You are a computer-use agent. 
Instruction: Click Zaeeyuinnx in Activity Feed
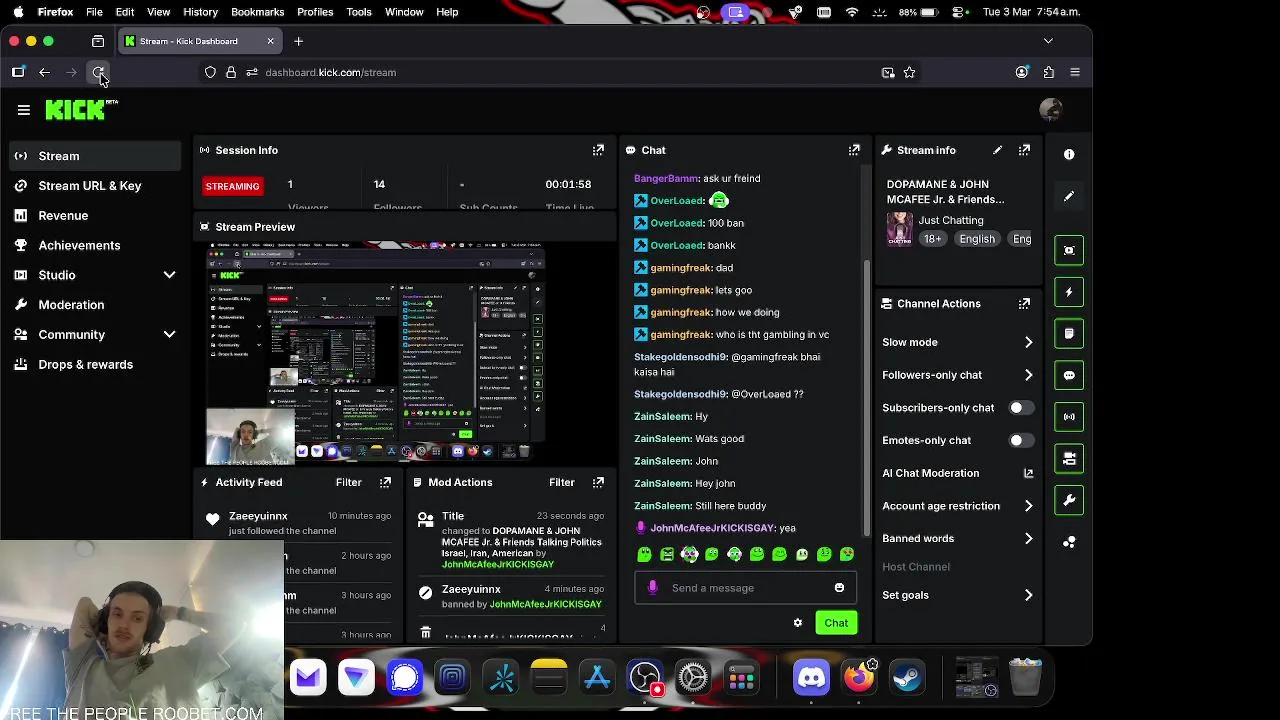tap(258, 516)
